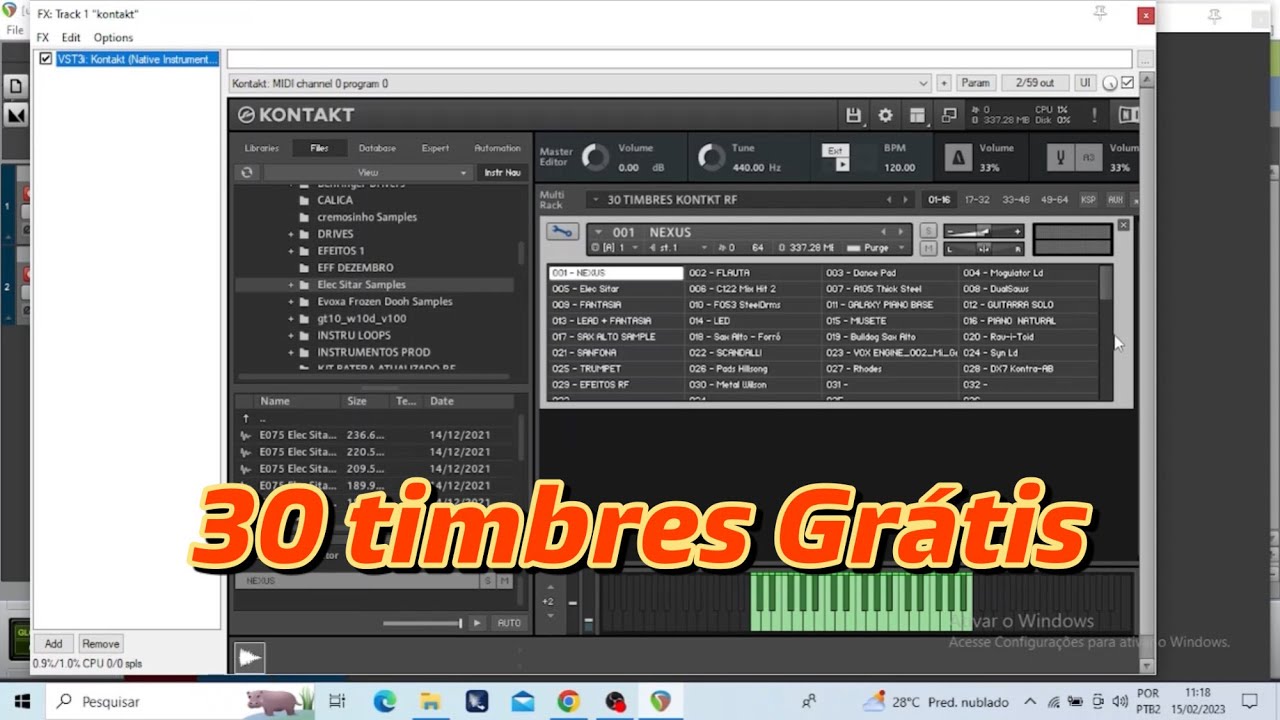Click the plus button next to preset dropdown
Viewport: 1280px width, 720px height.
[x=944, y=83]
